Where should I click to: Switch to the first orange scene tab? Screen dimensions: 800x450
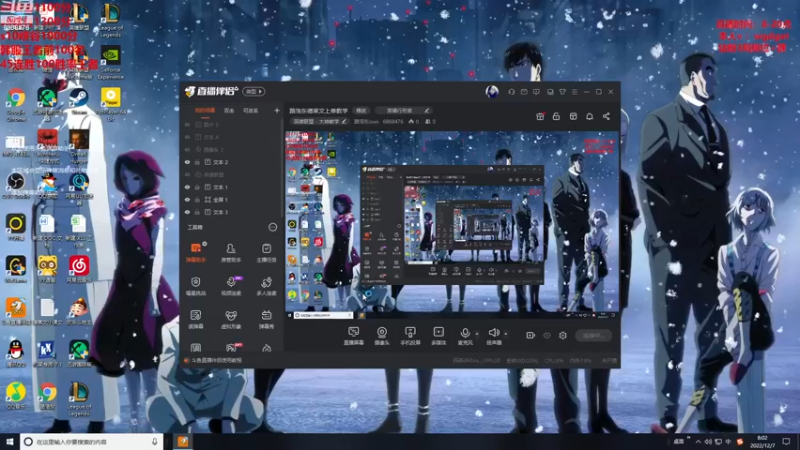pos(205,111)
